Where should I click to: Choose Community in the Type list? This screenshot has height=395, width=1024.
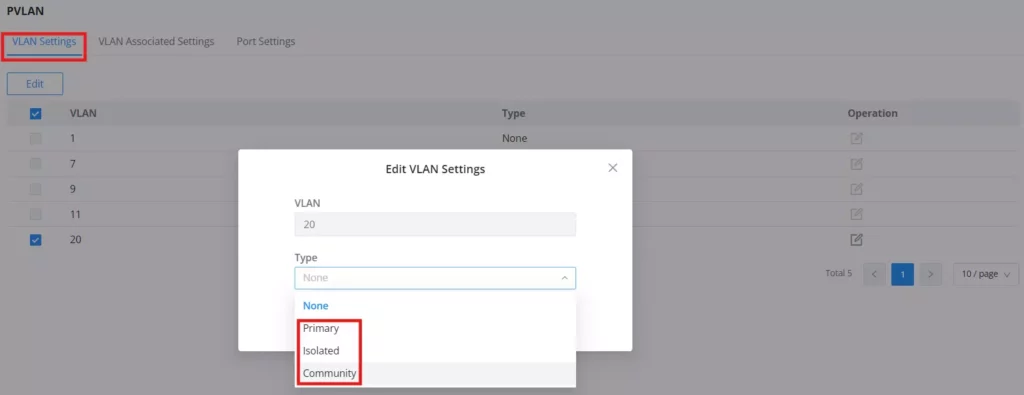pos(435,373)
